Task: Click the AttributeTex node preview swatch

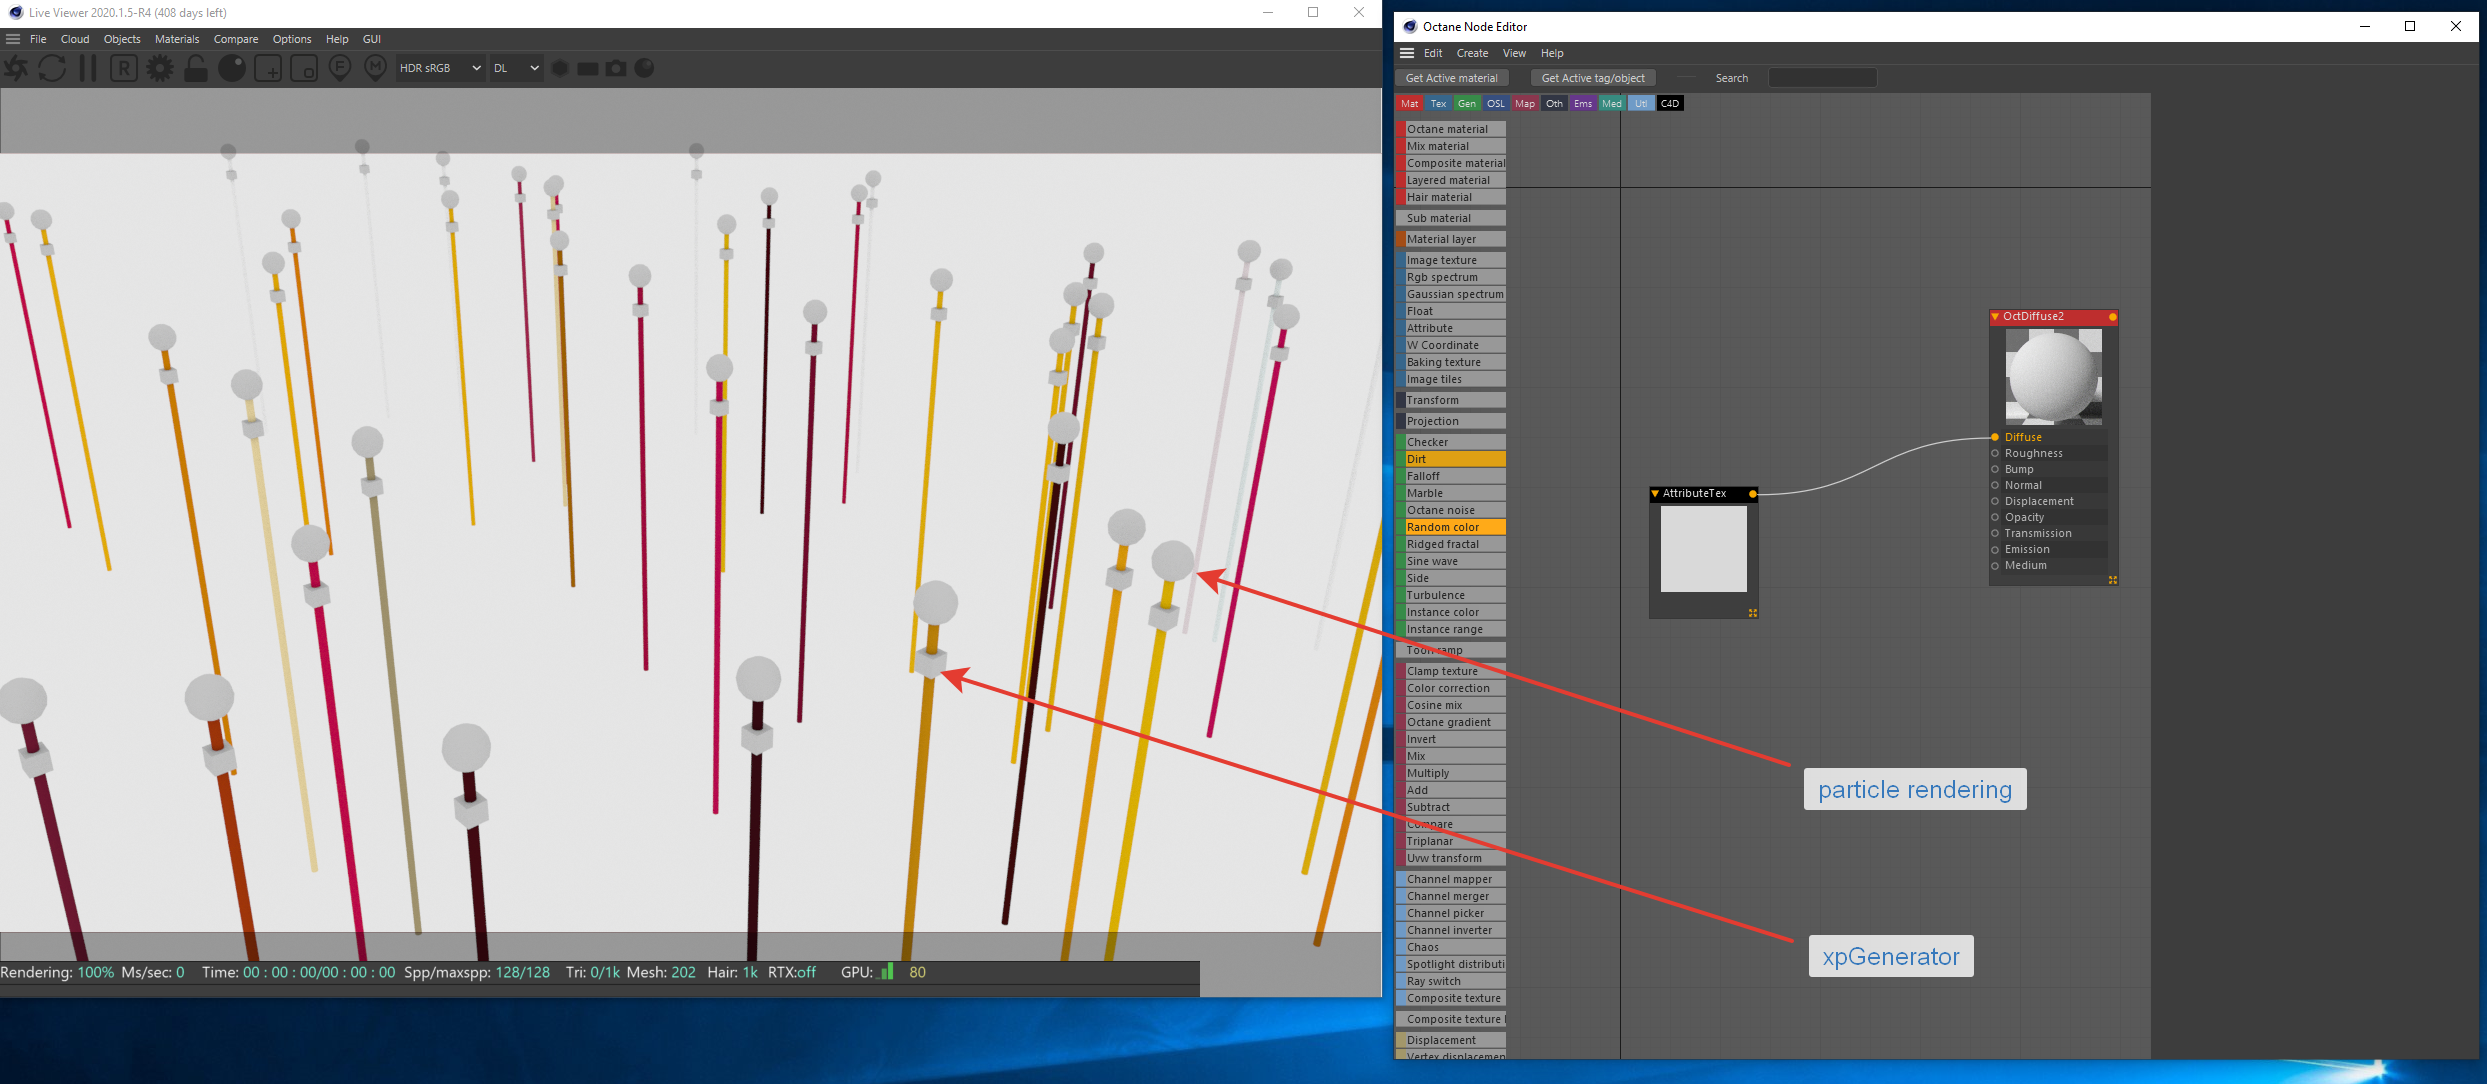Action: [x=1703, y=549]
